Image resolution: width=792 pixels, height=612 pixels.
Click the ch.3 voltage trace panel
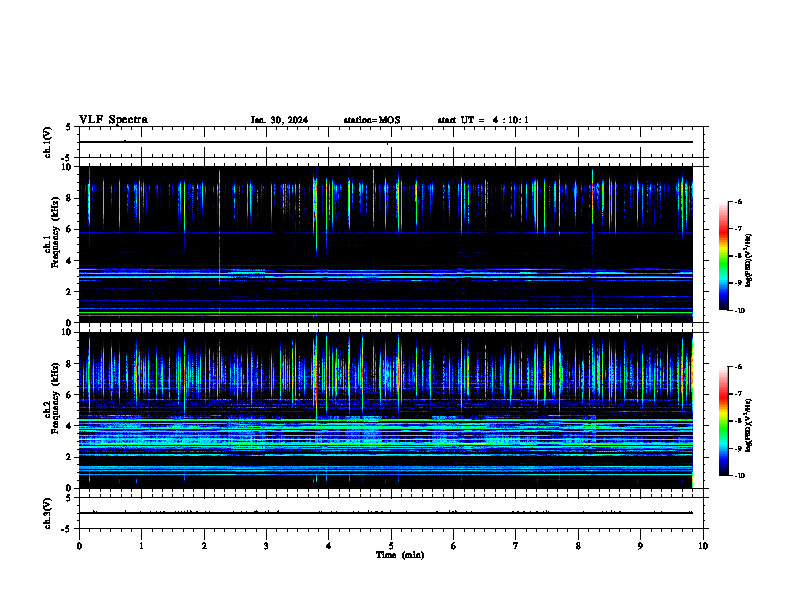click(391, 513)
